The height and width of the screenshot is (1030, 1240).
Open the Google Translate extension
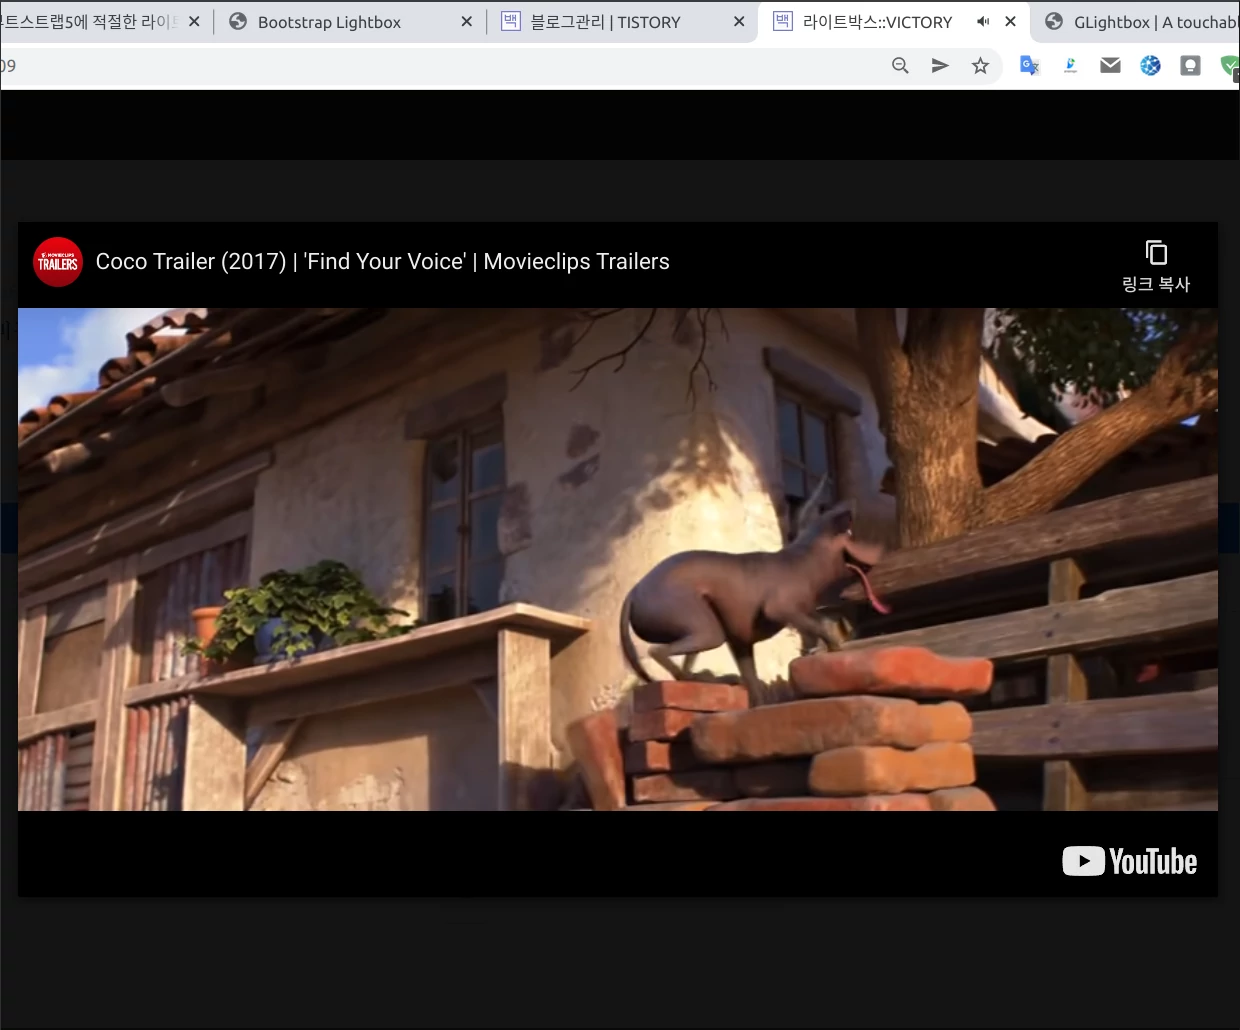coord(1030,66)
